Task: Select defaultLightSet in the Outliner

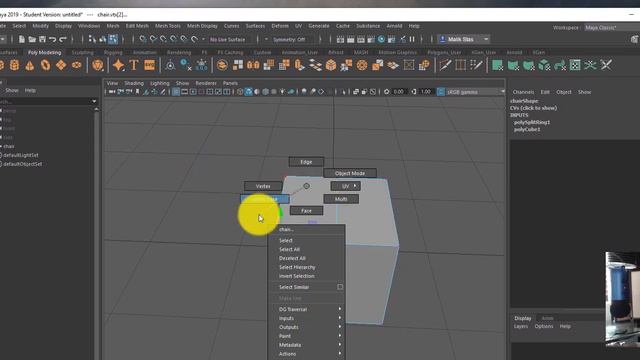Action: pyautogui.click(x=21, y=155)
